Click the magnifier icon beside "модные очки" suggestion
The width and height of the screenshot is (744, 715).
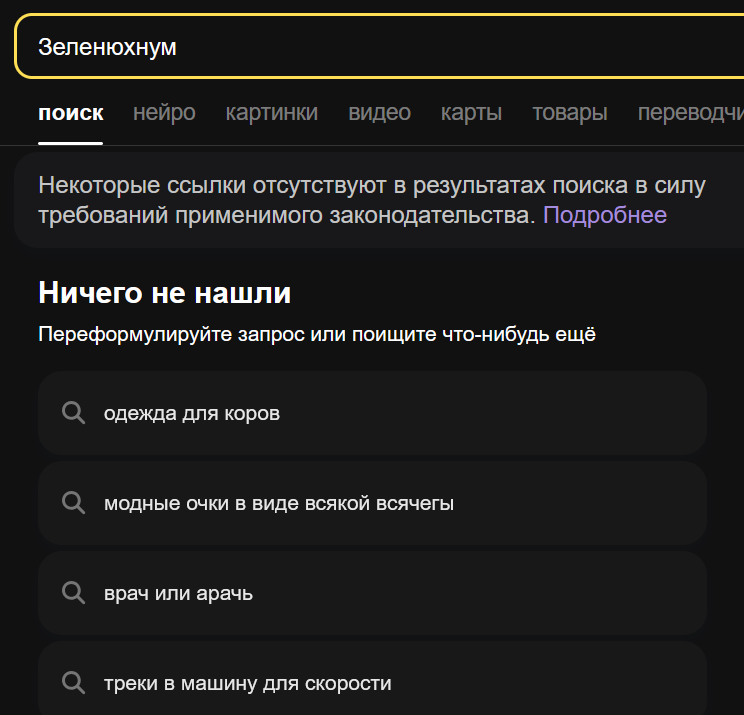(x=73, y=503)
